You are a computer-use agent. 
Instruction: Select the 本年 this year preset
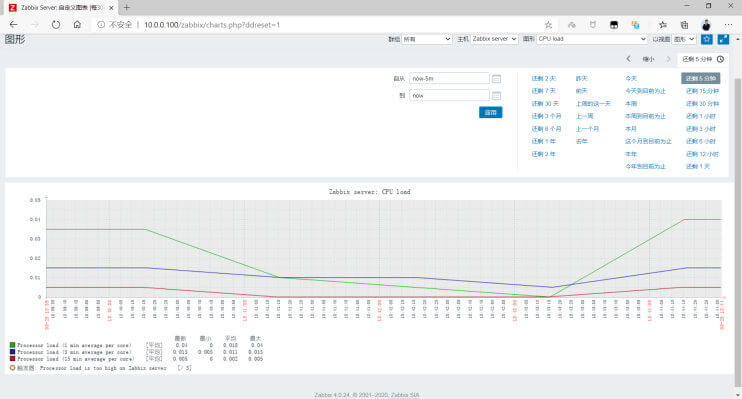631,154
